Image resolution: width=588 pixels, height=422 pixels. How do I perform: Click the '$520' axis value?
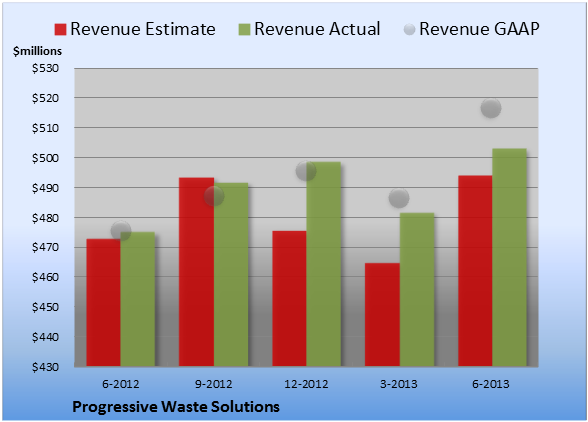(x=45, y=98)
